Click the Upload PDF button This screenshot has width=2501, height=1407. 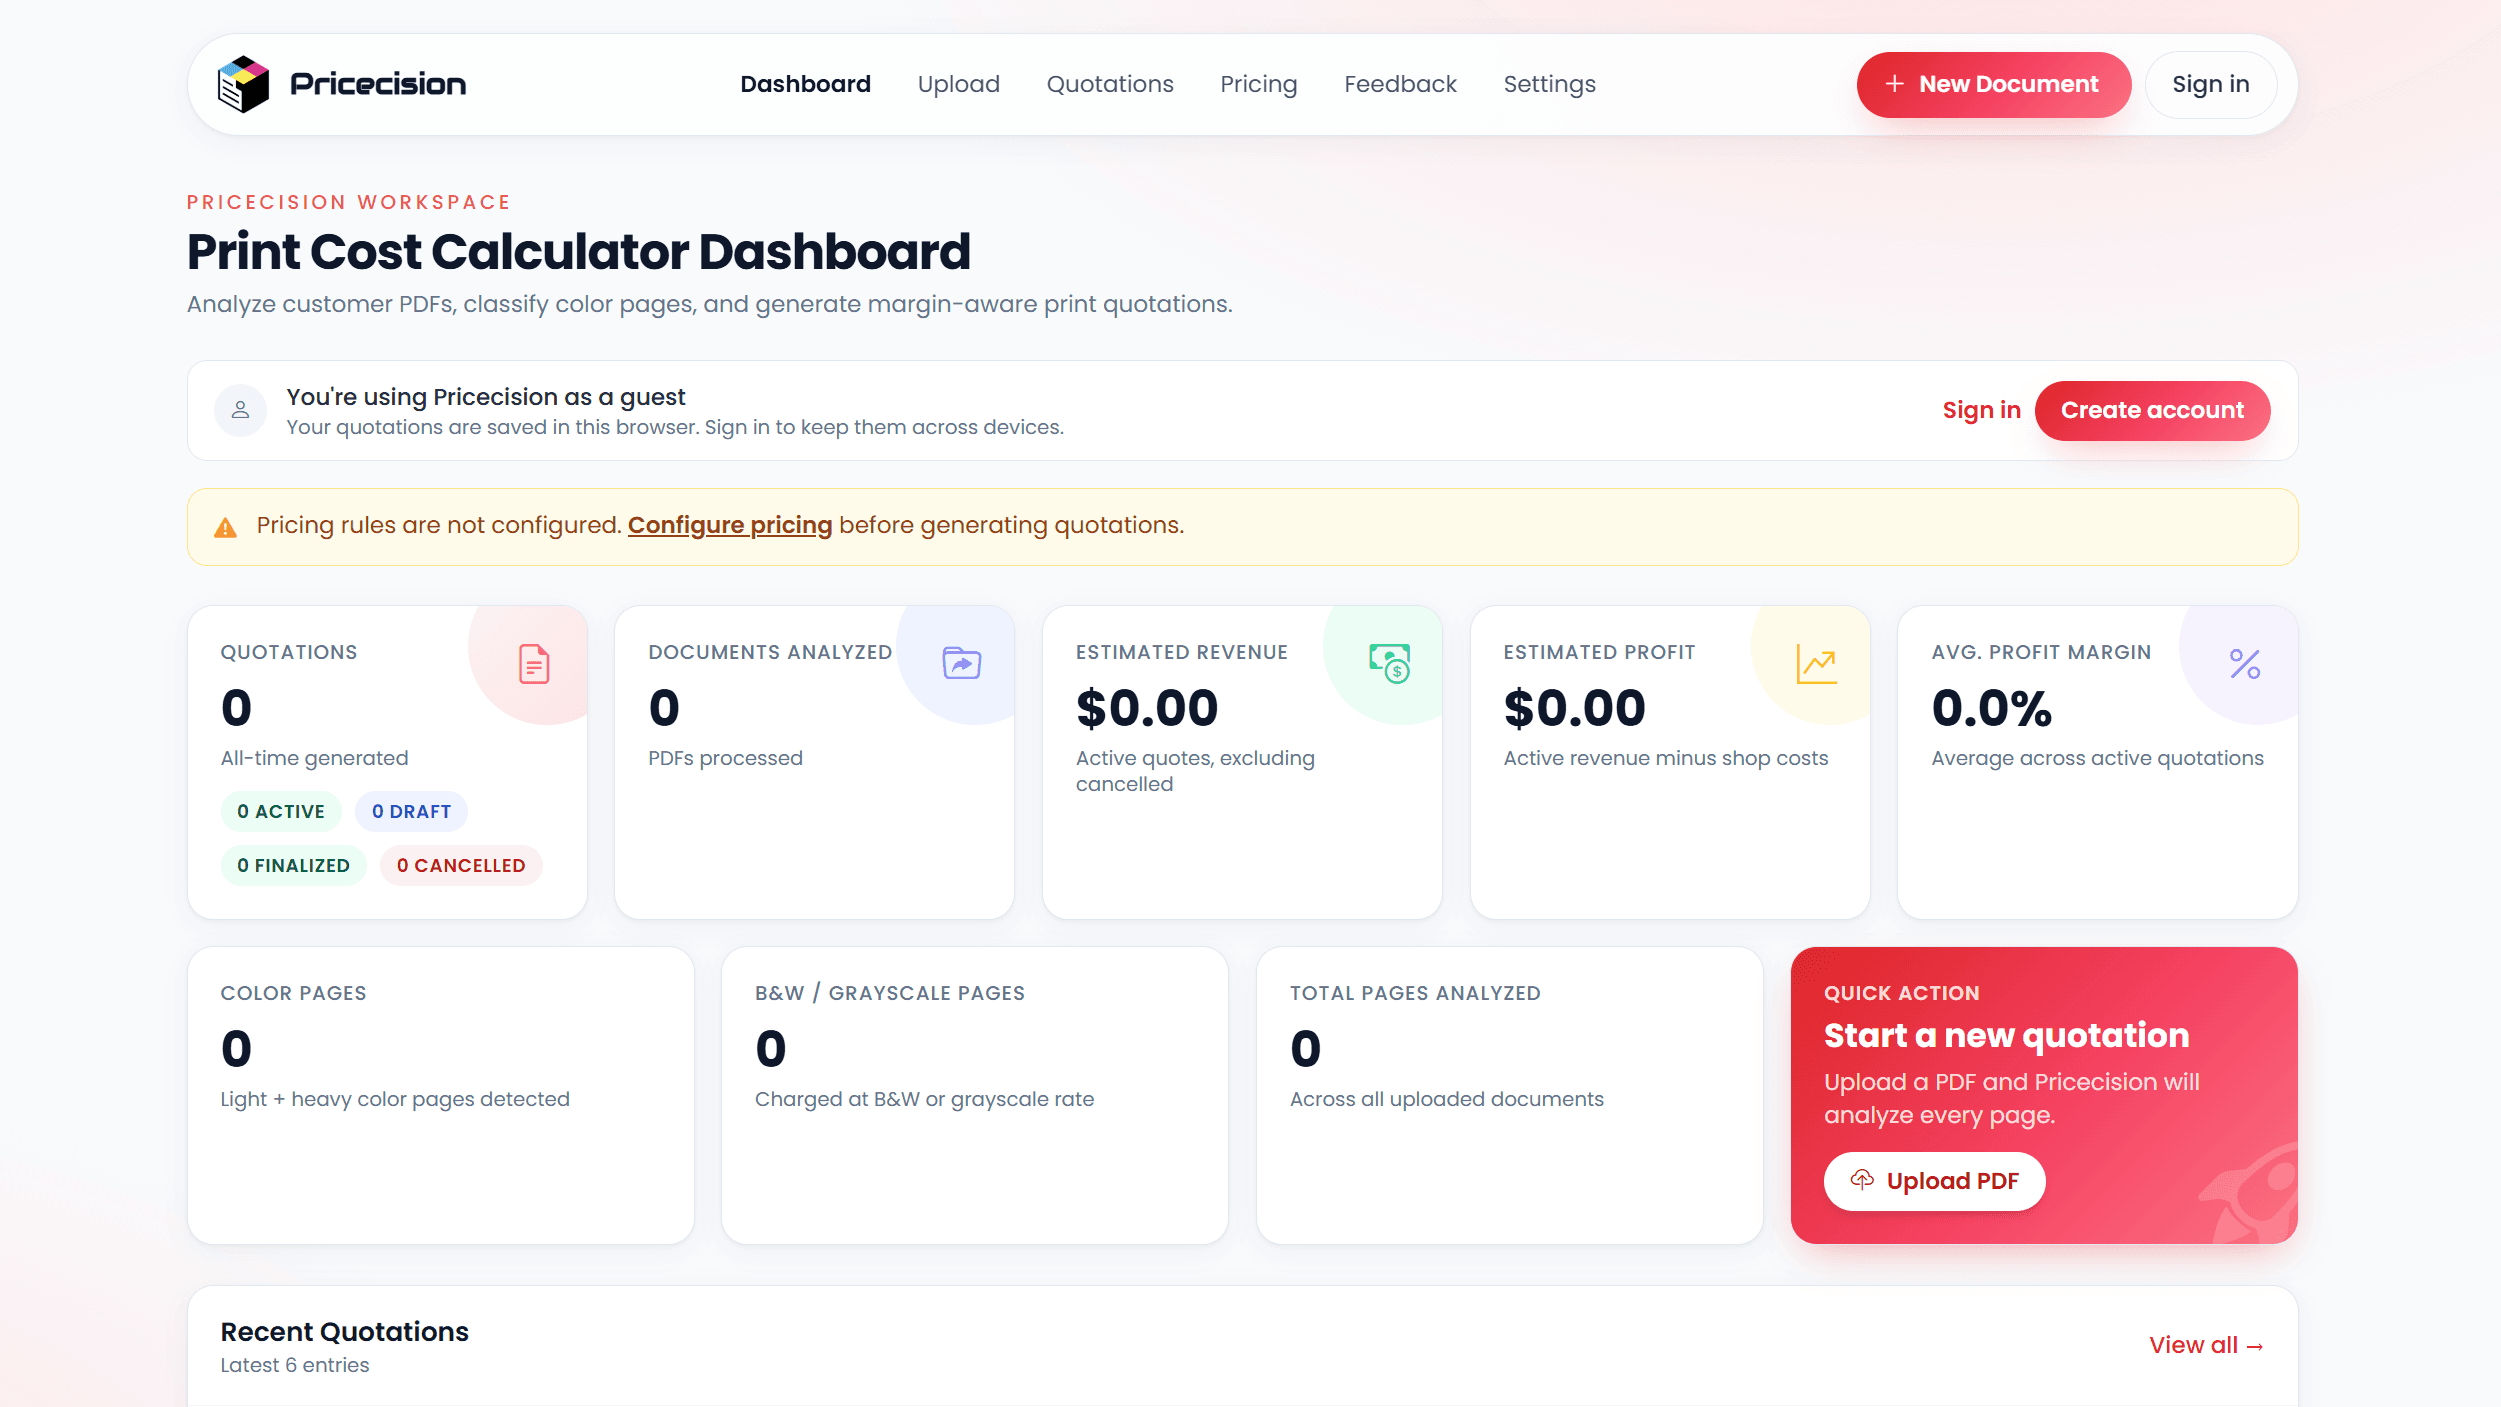[1934, 1181]
